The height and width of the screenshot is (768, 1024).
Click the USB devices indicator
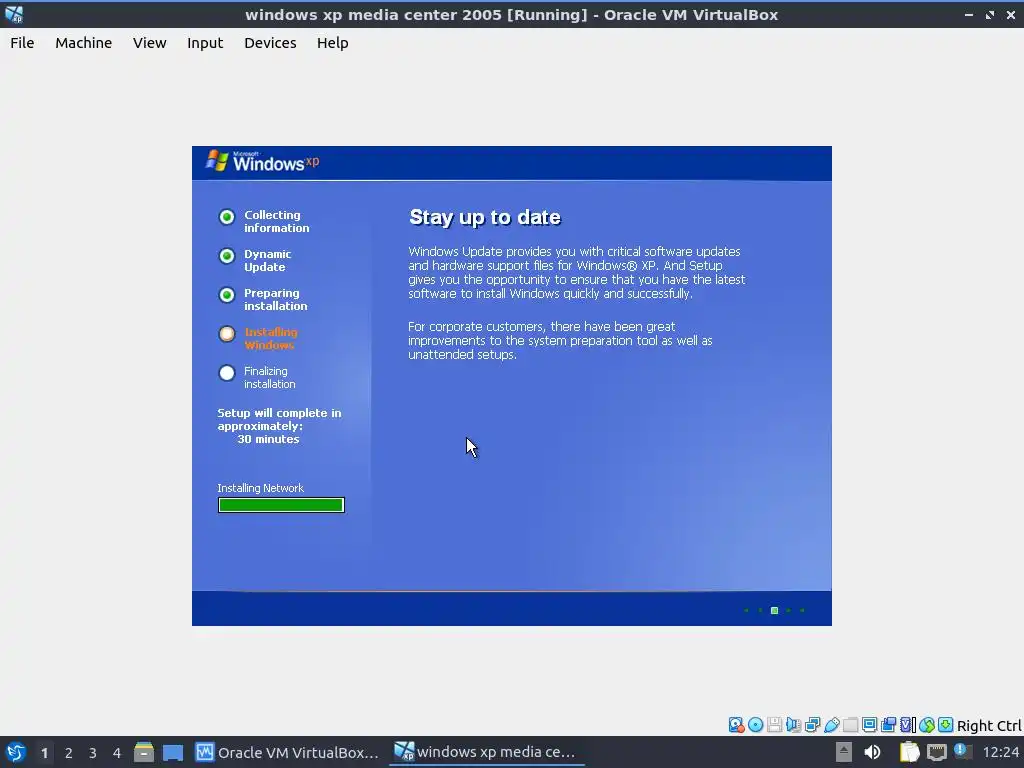[831, 725]
